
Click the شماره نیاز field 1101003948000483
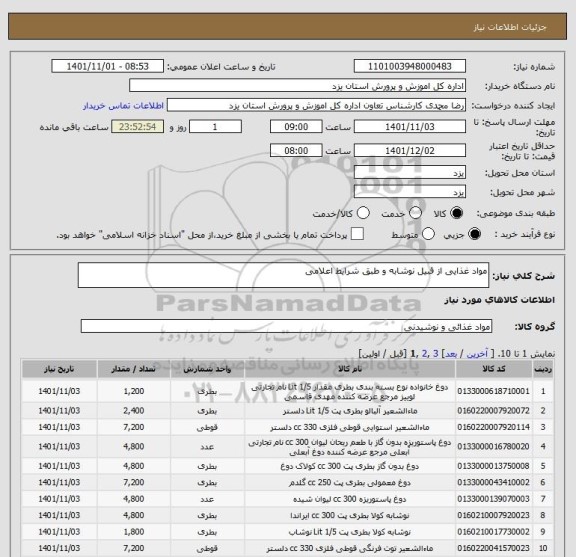(x=410, y=66)
